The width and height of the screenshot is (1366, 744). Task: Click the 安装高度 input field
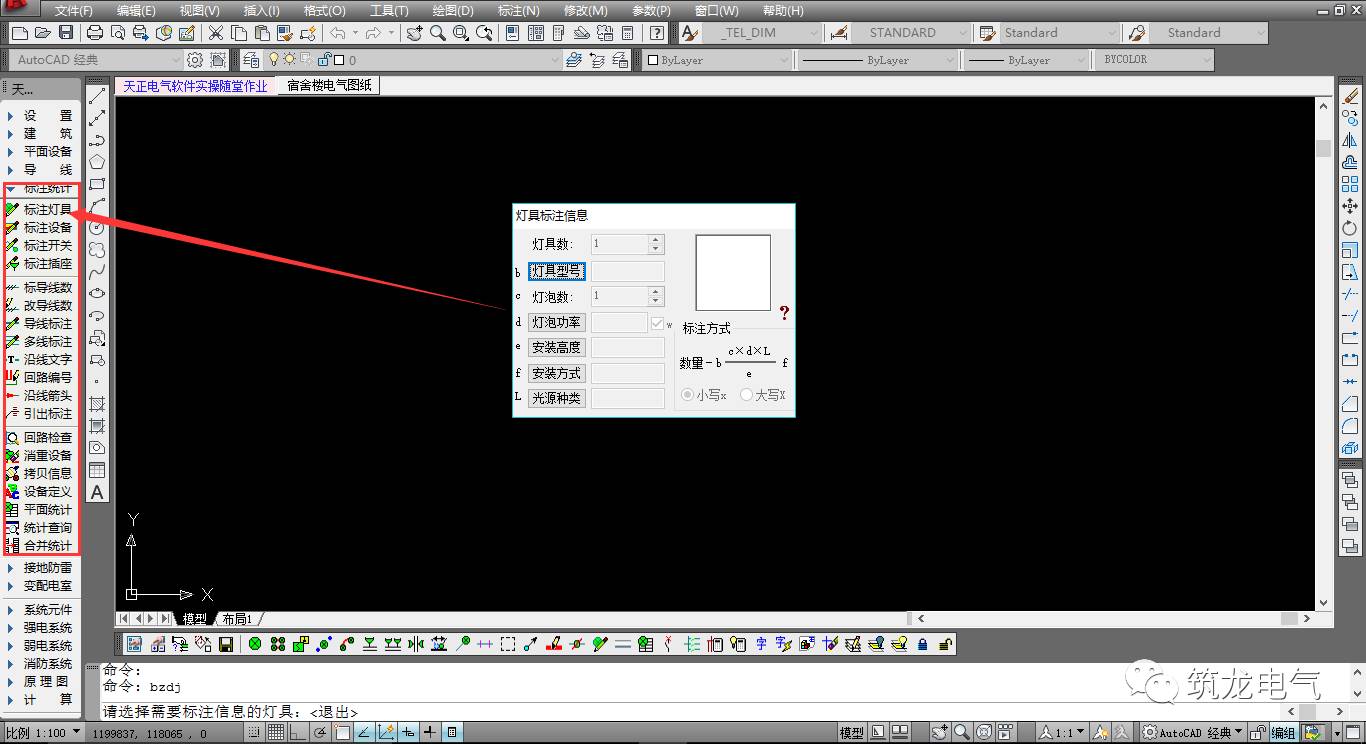(x=627, y=348)
